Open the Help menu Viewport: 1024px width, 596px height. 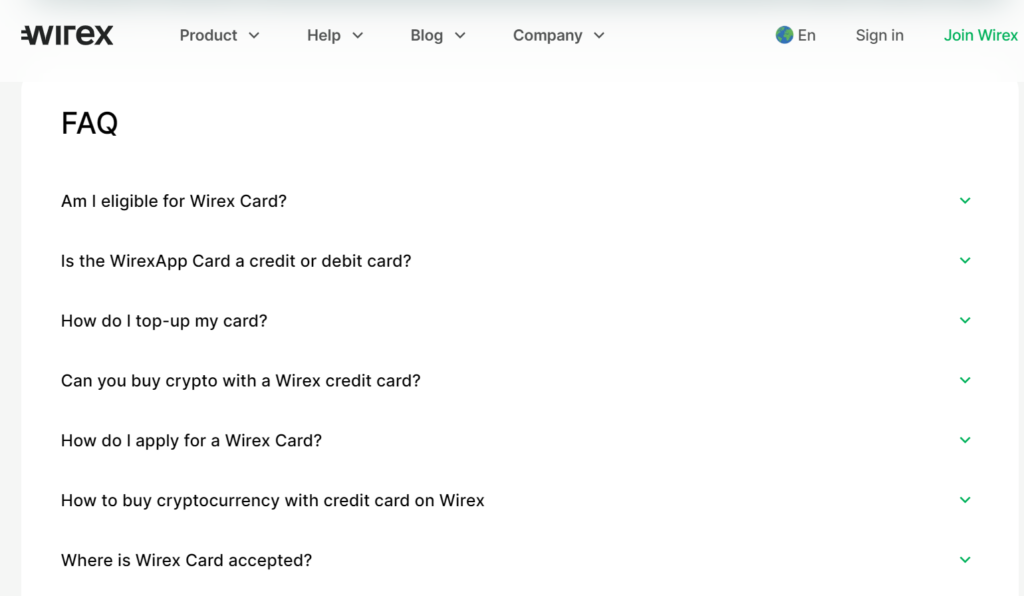click(335, 35)
